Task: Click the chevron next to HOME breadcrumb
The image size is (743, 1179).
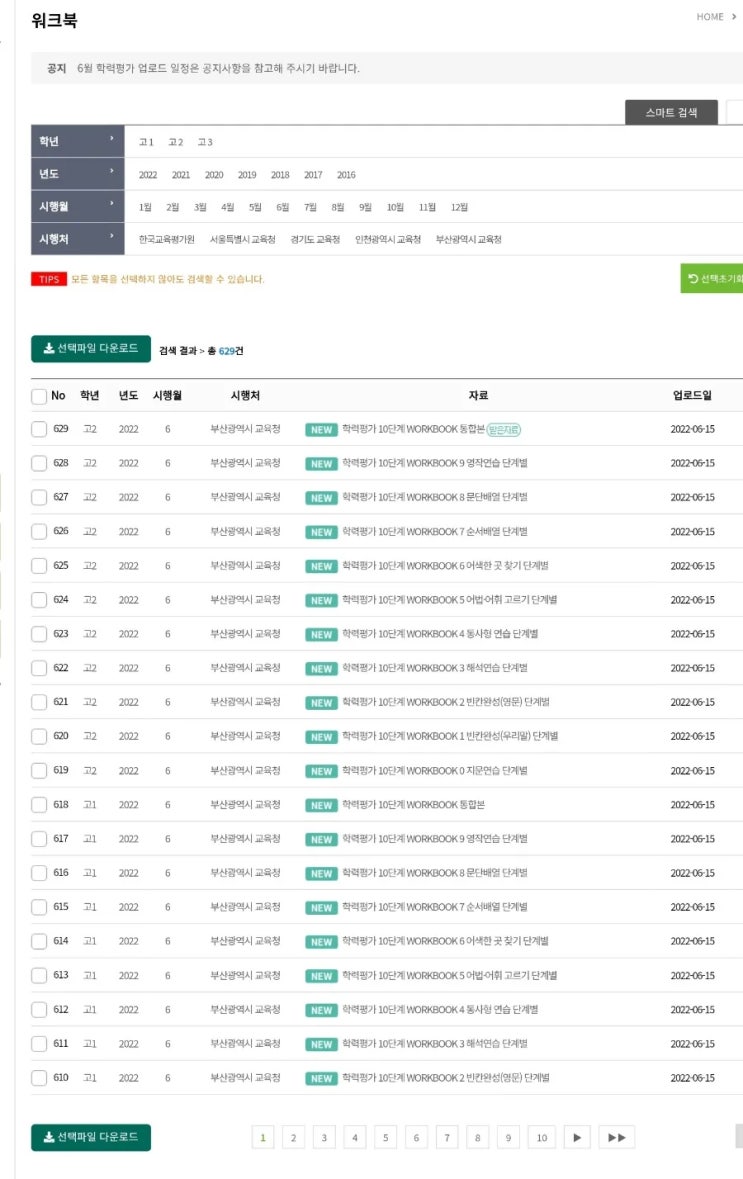Action: tap(734, 17)
